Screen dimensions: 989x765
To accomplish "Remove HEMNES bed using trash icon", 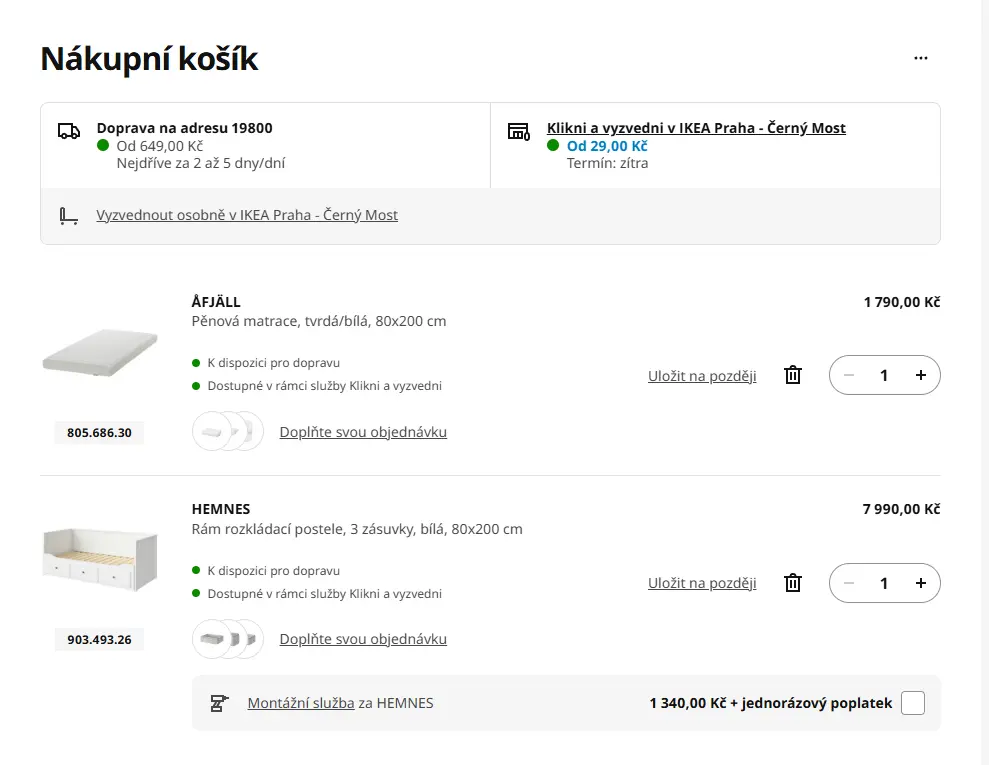I will pyautogui.click(x=793, y=582).
